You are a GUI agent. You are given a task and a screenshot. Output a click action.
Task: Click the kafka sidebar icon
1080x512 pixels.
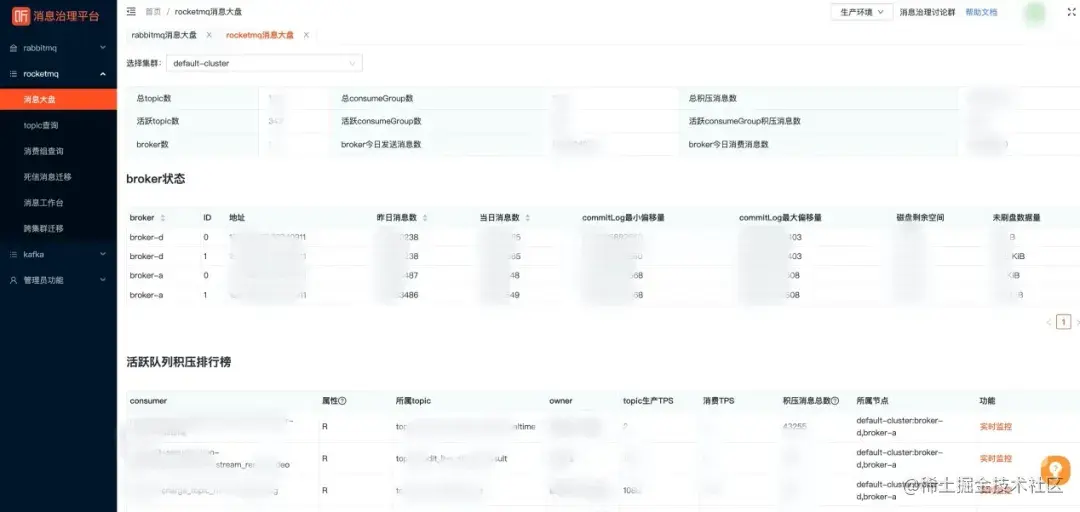click(x=14, y=254)
